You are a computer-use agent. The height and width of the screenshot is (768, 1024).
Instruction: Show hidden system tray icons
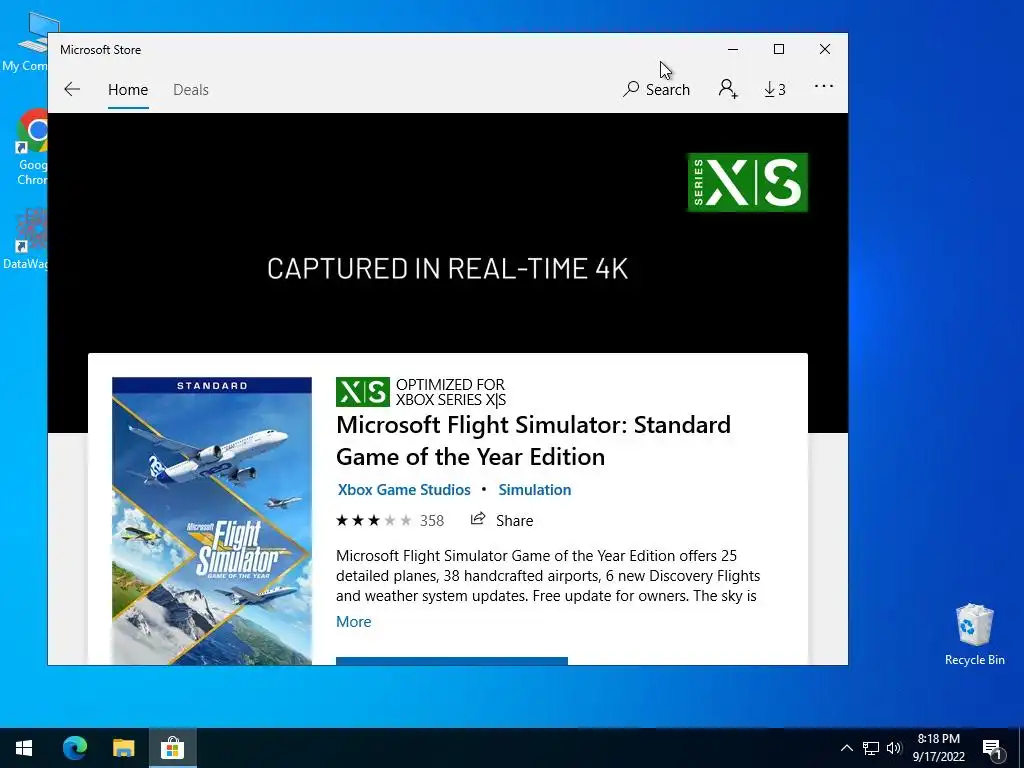[x=846, y=748]
